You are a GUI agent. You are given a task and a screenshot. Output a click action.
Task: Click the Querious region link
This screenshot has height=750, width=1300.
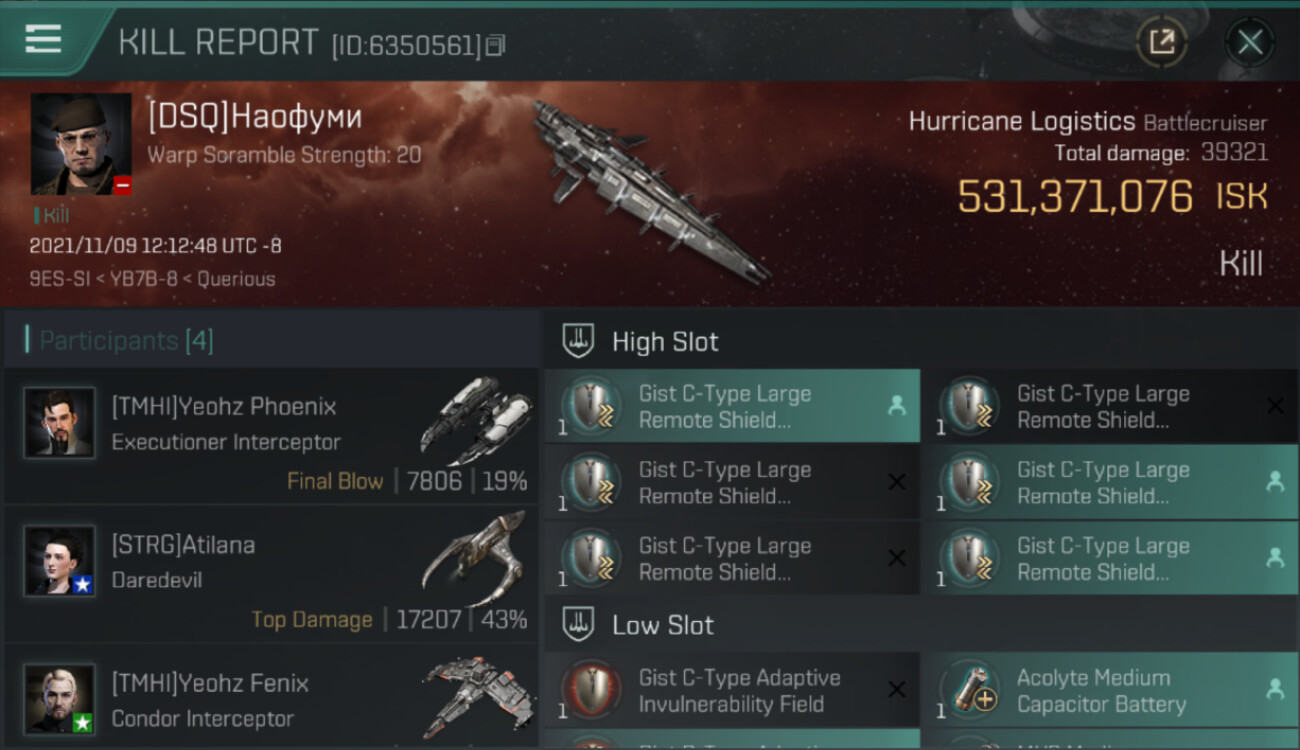pos(236,279)
